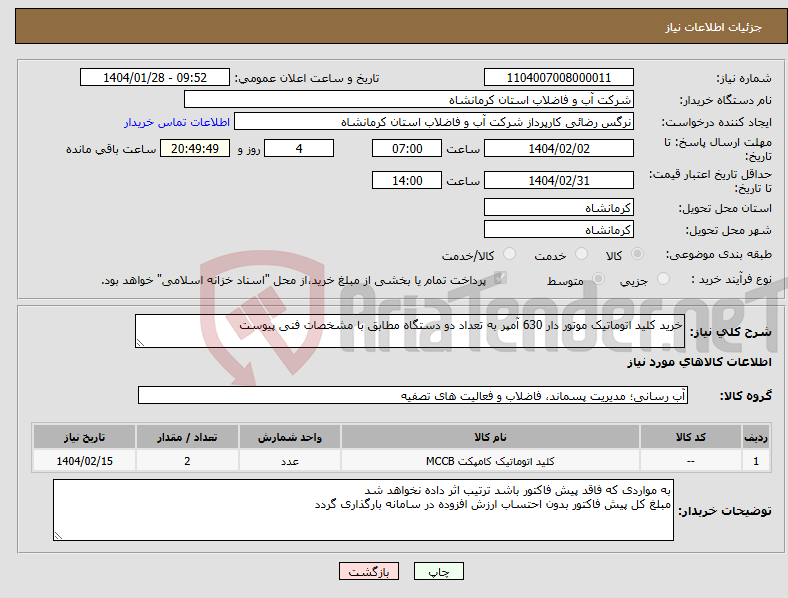788x598 pixels.
Task: Select the خدمت radio button
Action: [581, 254]
